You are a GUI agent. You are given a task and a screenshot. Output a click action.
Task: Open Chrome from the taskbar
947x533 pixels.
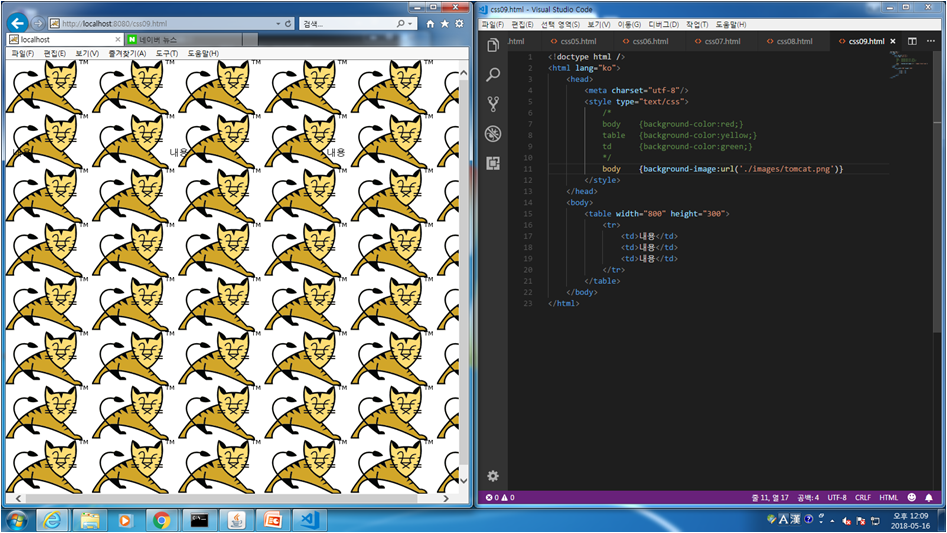(162, 520)
